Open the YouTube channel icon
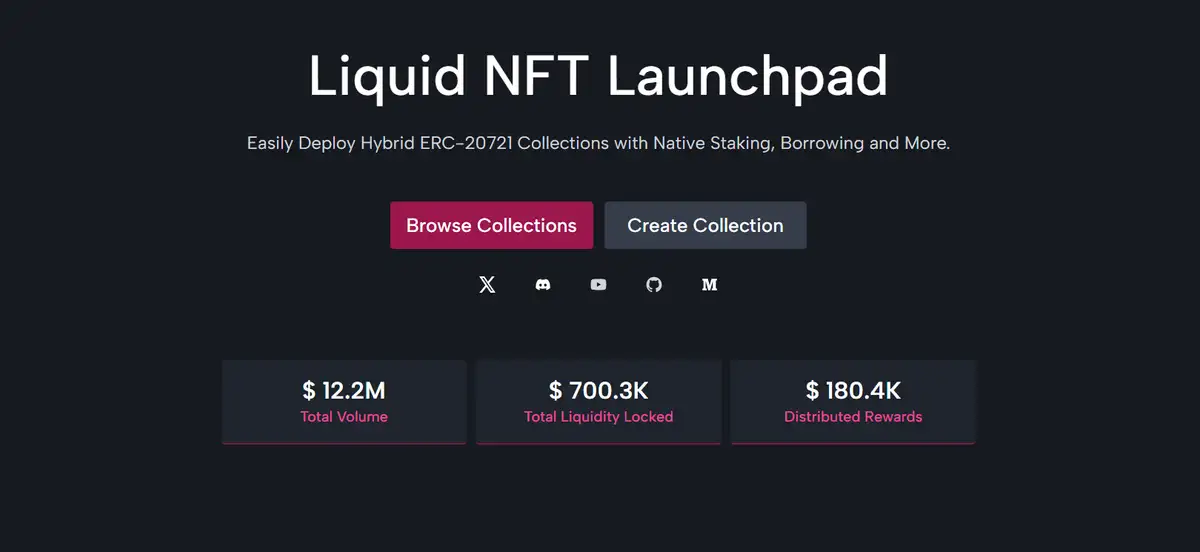 click(x=598, y=285)
